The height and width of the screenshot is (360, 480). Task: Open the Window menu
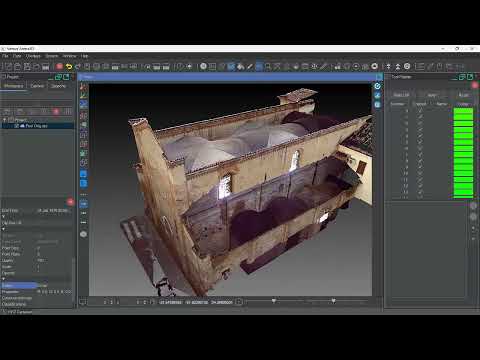click(69, 56)
